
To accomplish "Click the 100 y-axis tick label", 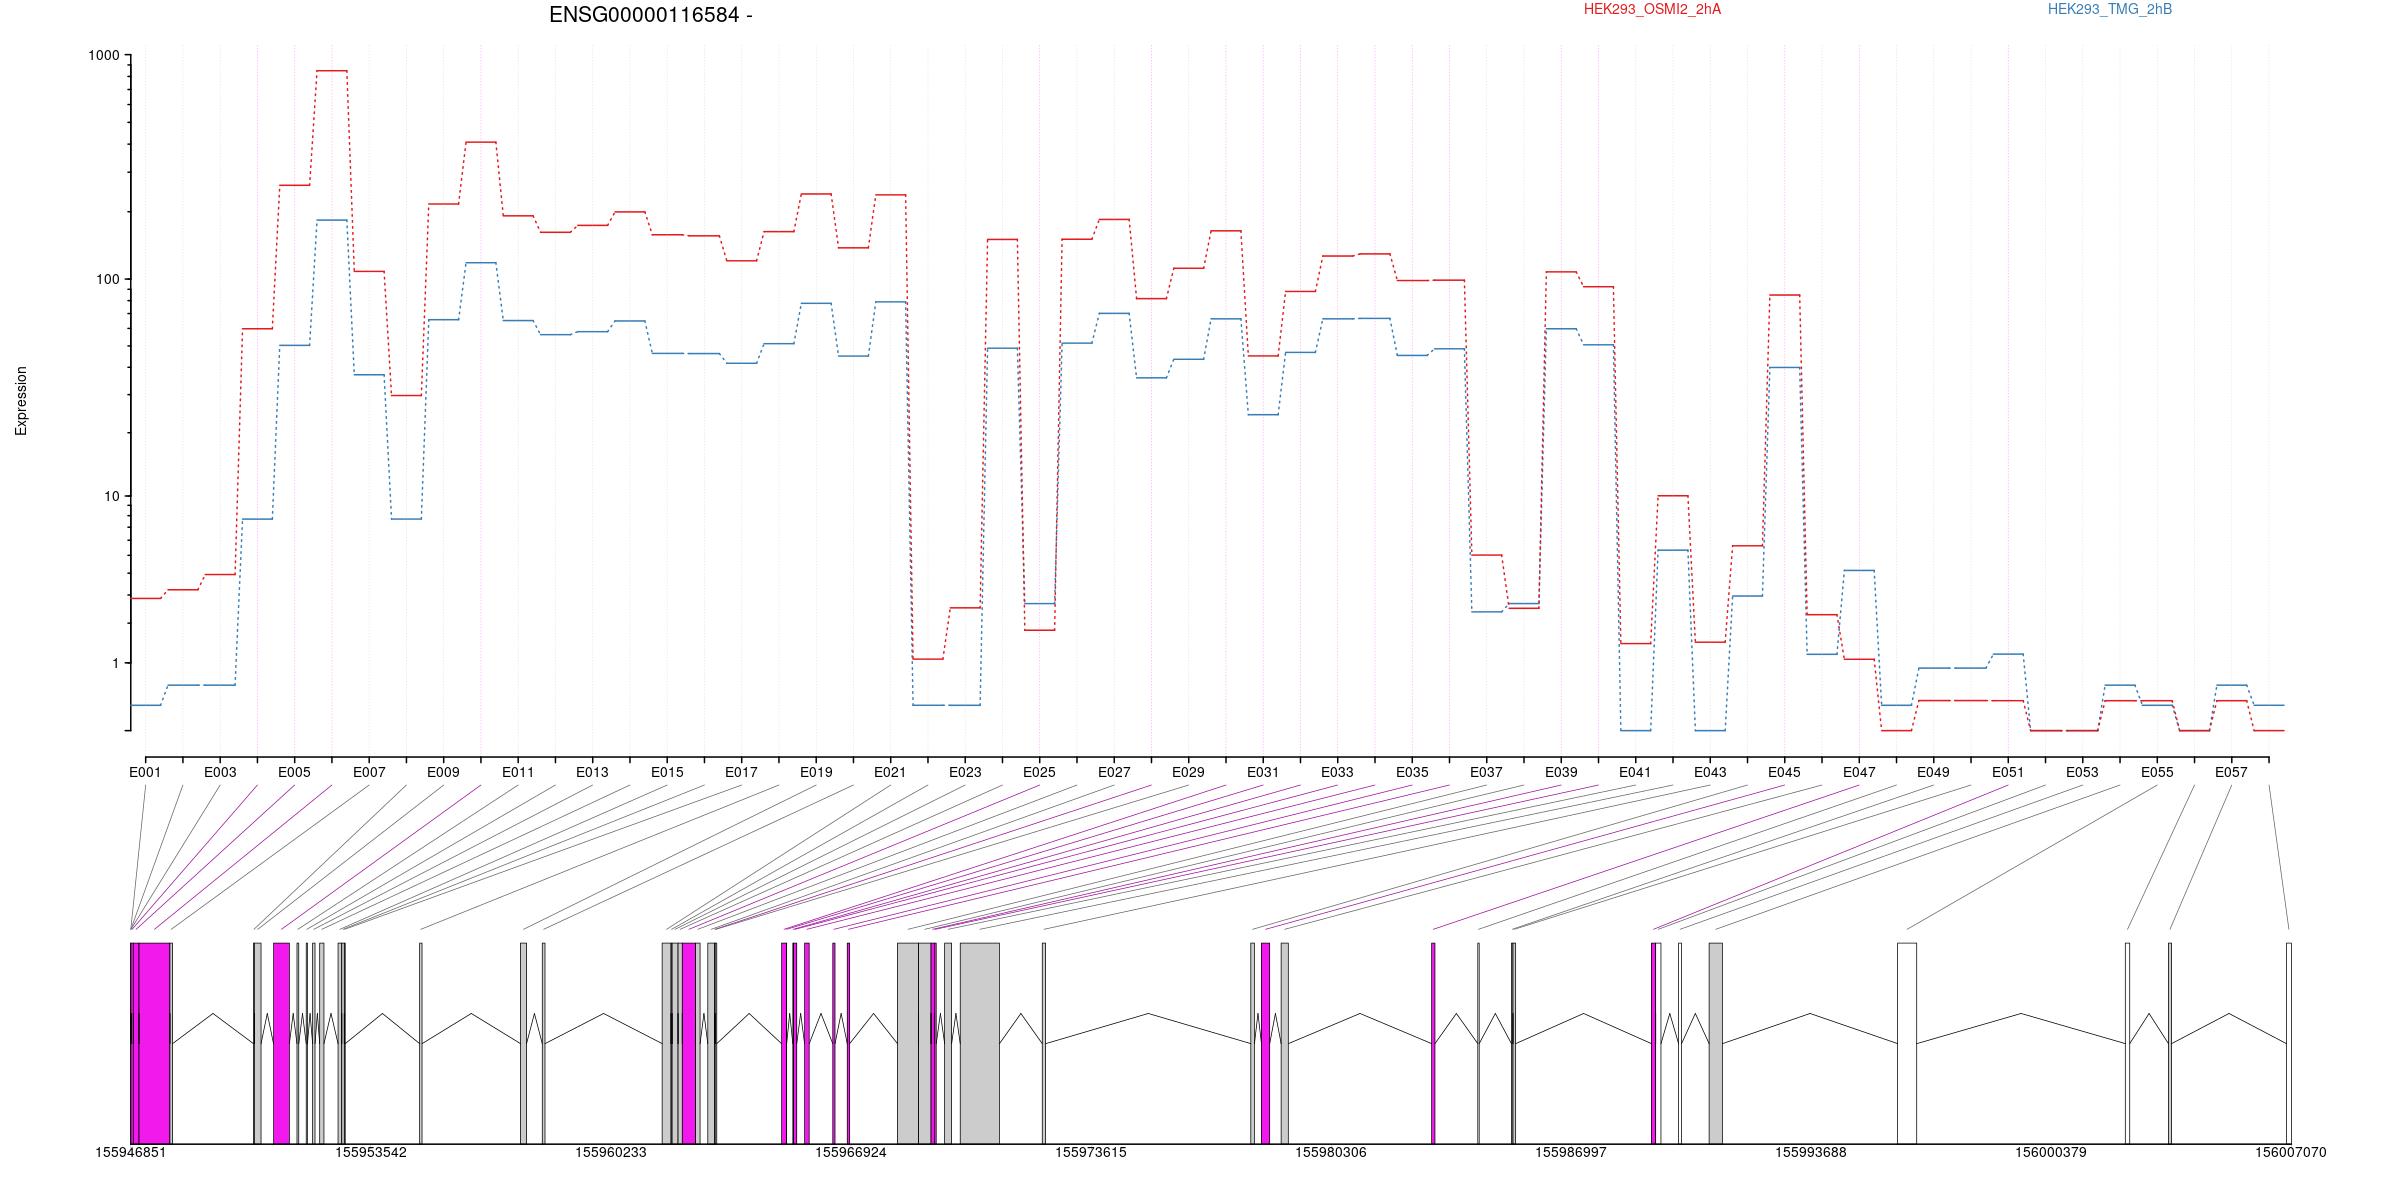I will (108, 279).
